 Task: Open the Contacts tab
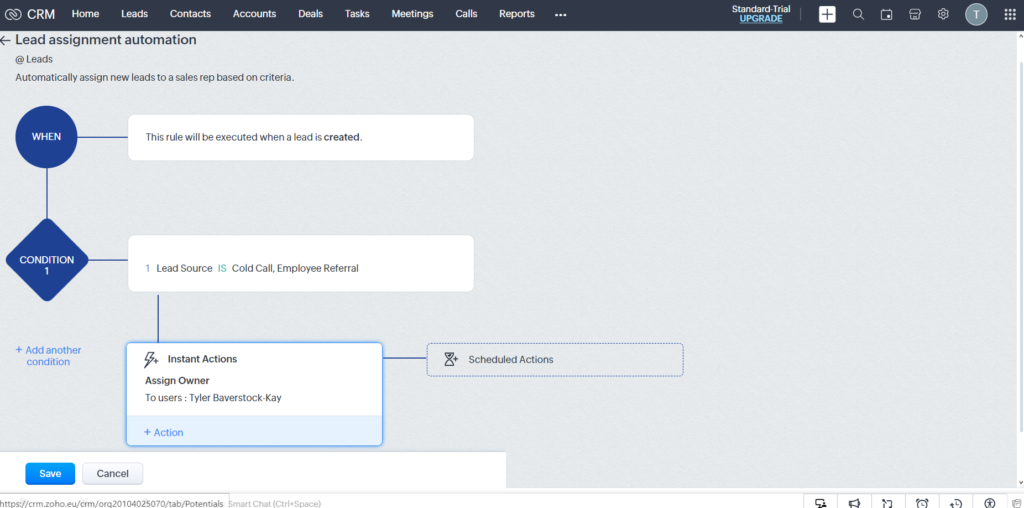pyautogui.click(x=190, y=14)
